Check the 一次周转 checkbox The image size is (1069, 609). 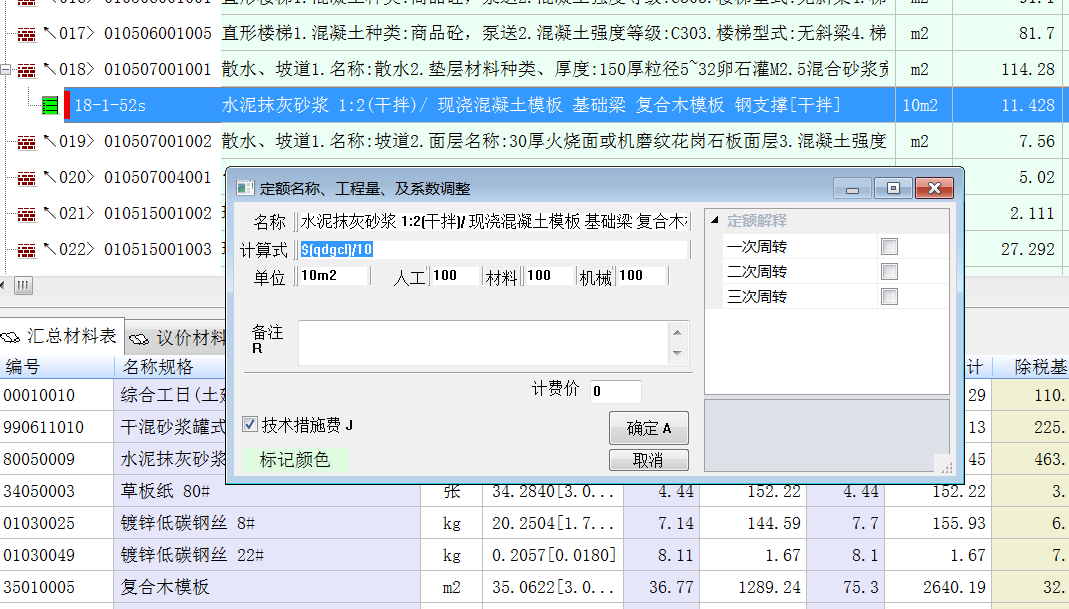pyautogui.click(x=889, y=246)
